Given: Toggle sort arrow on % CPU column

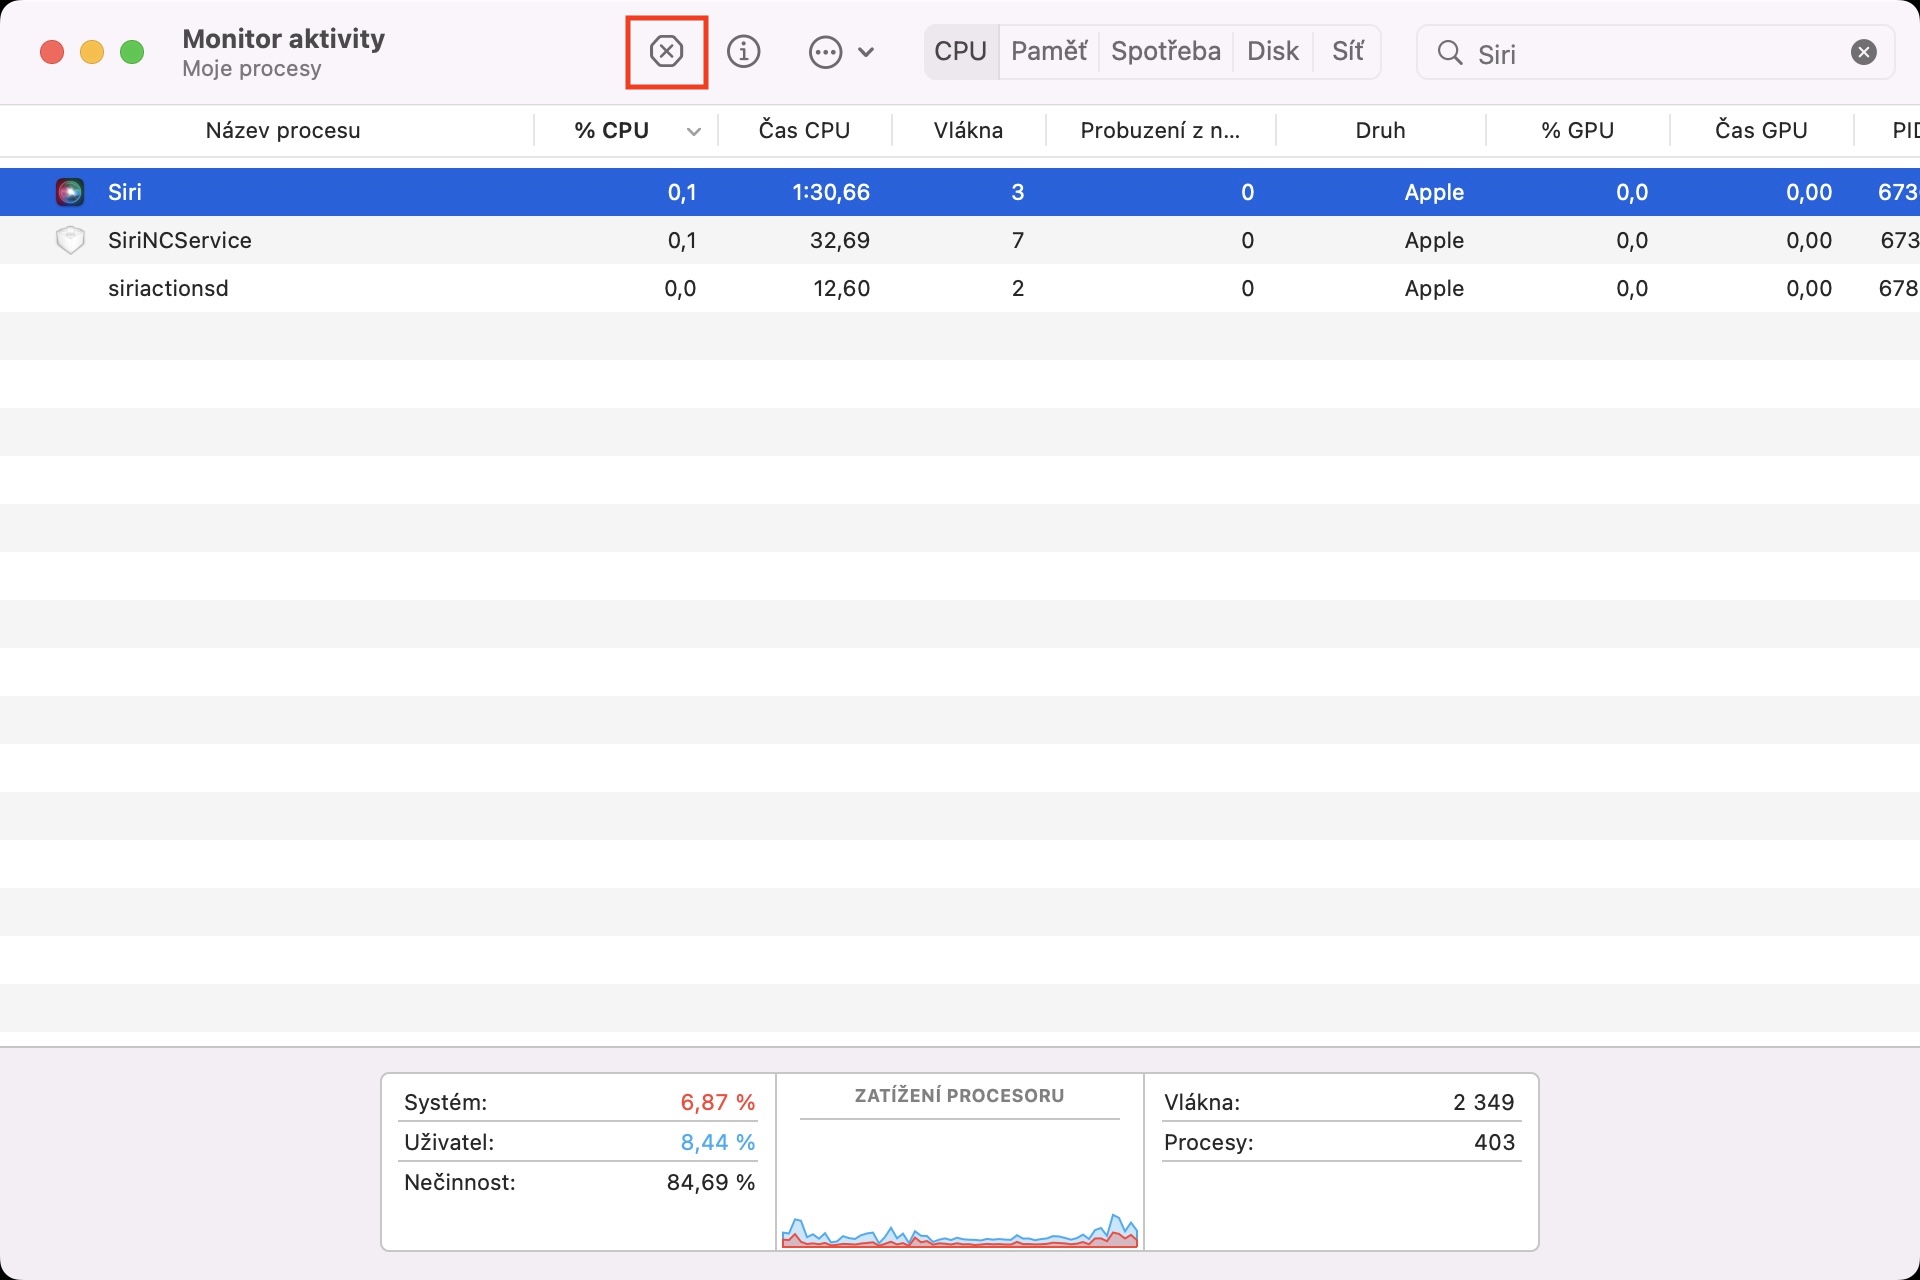Looking at the screenshot, I should (x=693, y=131).
